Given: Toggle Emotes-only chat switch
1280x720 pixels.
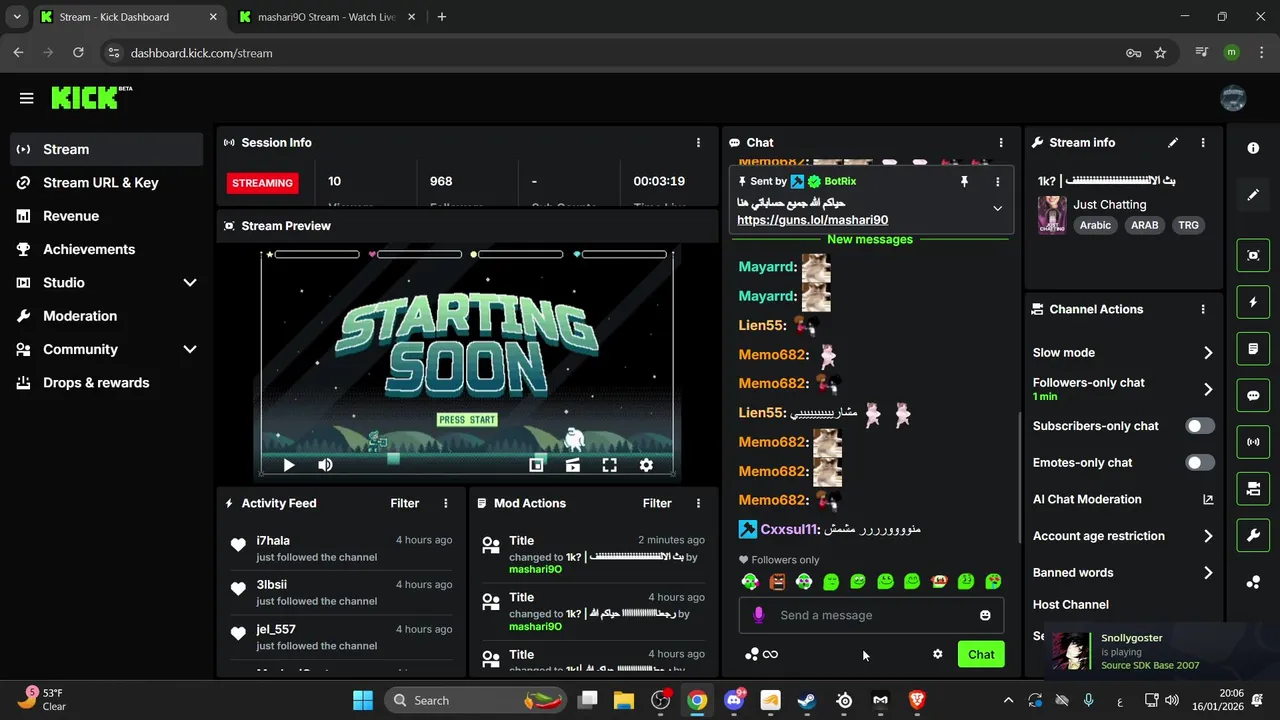Looking at the screenshot, I should coord(1200,463).
